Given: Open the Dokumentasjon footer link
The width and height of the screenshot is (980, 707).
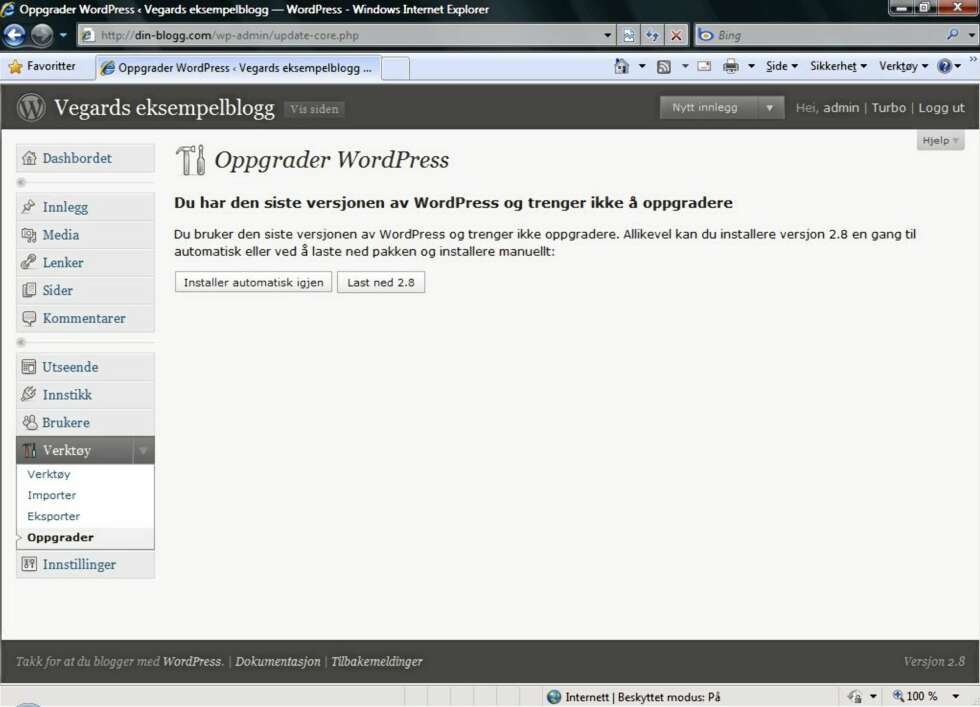Looking at the screenshot, I should click(278, 661).
